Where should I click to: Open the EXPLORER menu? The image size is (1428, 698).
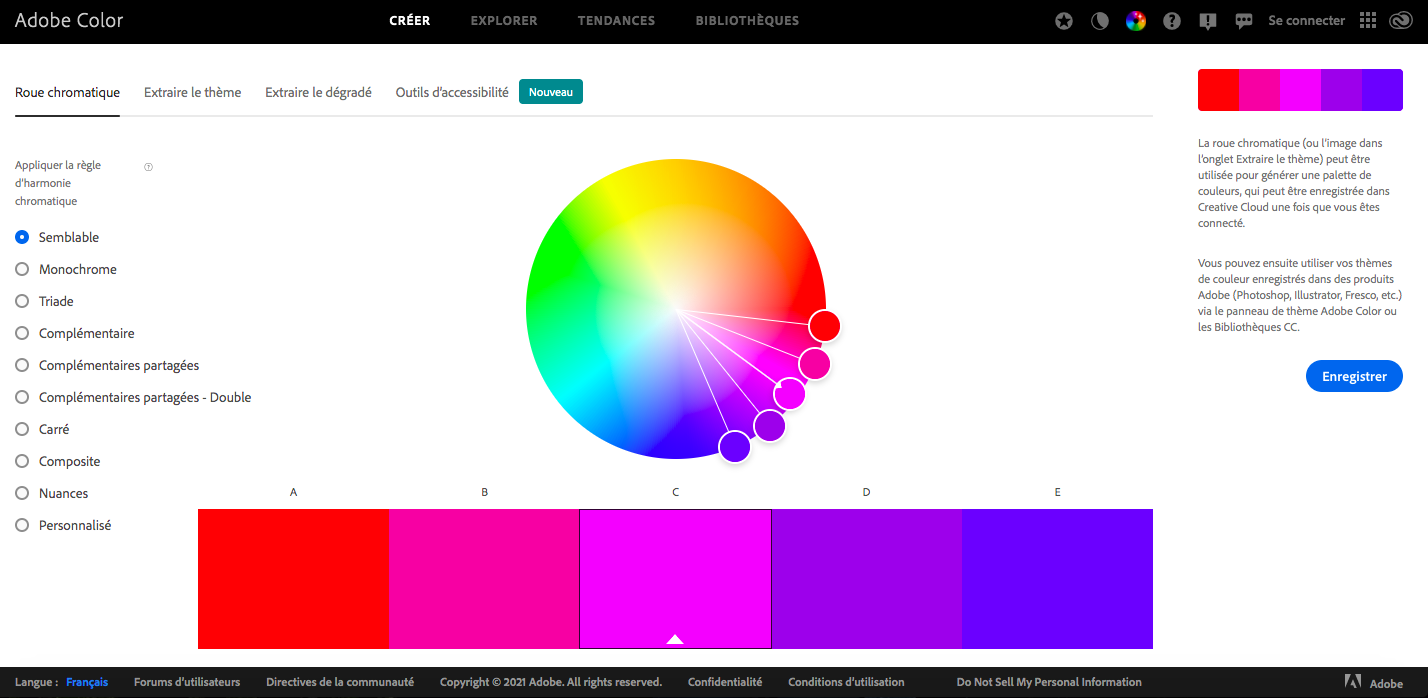pos(504,20)
